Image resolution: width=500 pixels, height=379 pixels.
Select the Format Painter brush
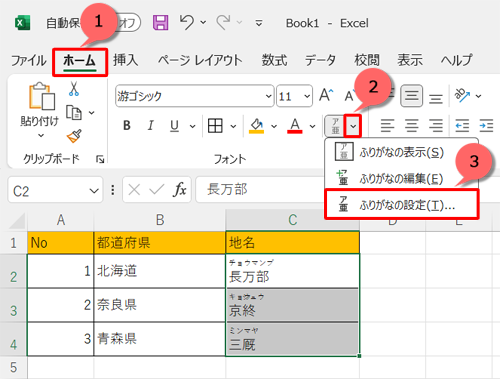coord(74,136)
